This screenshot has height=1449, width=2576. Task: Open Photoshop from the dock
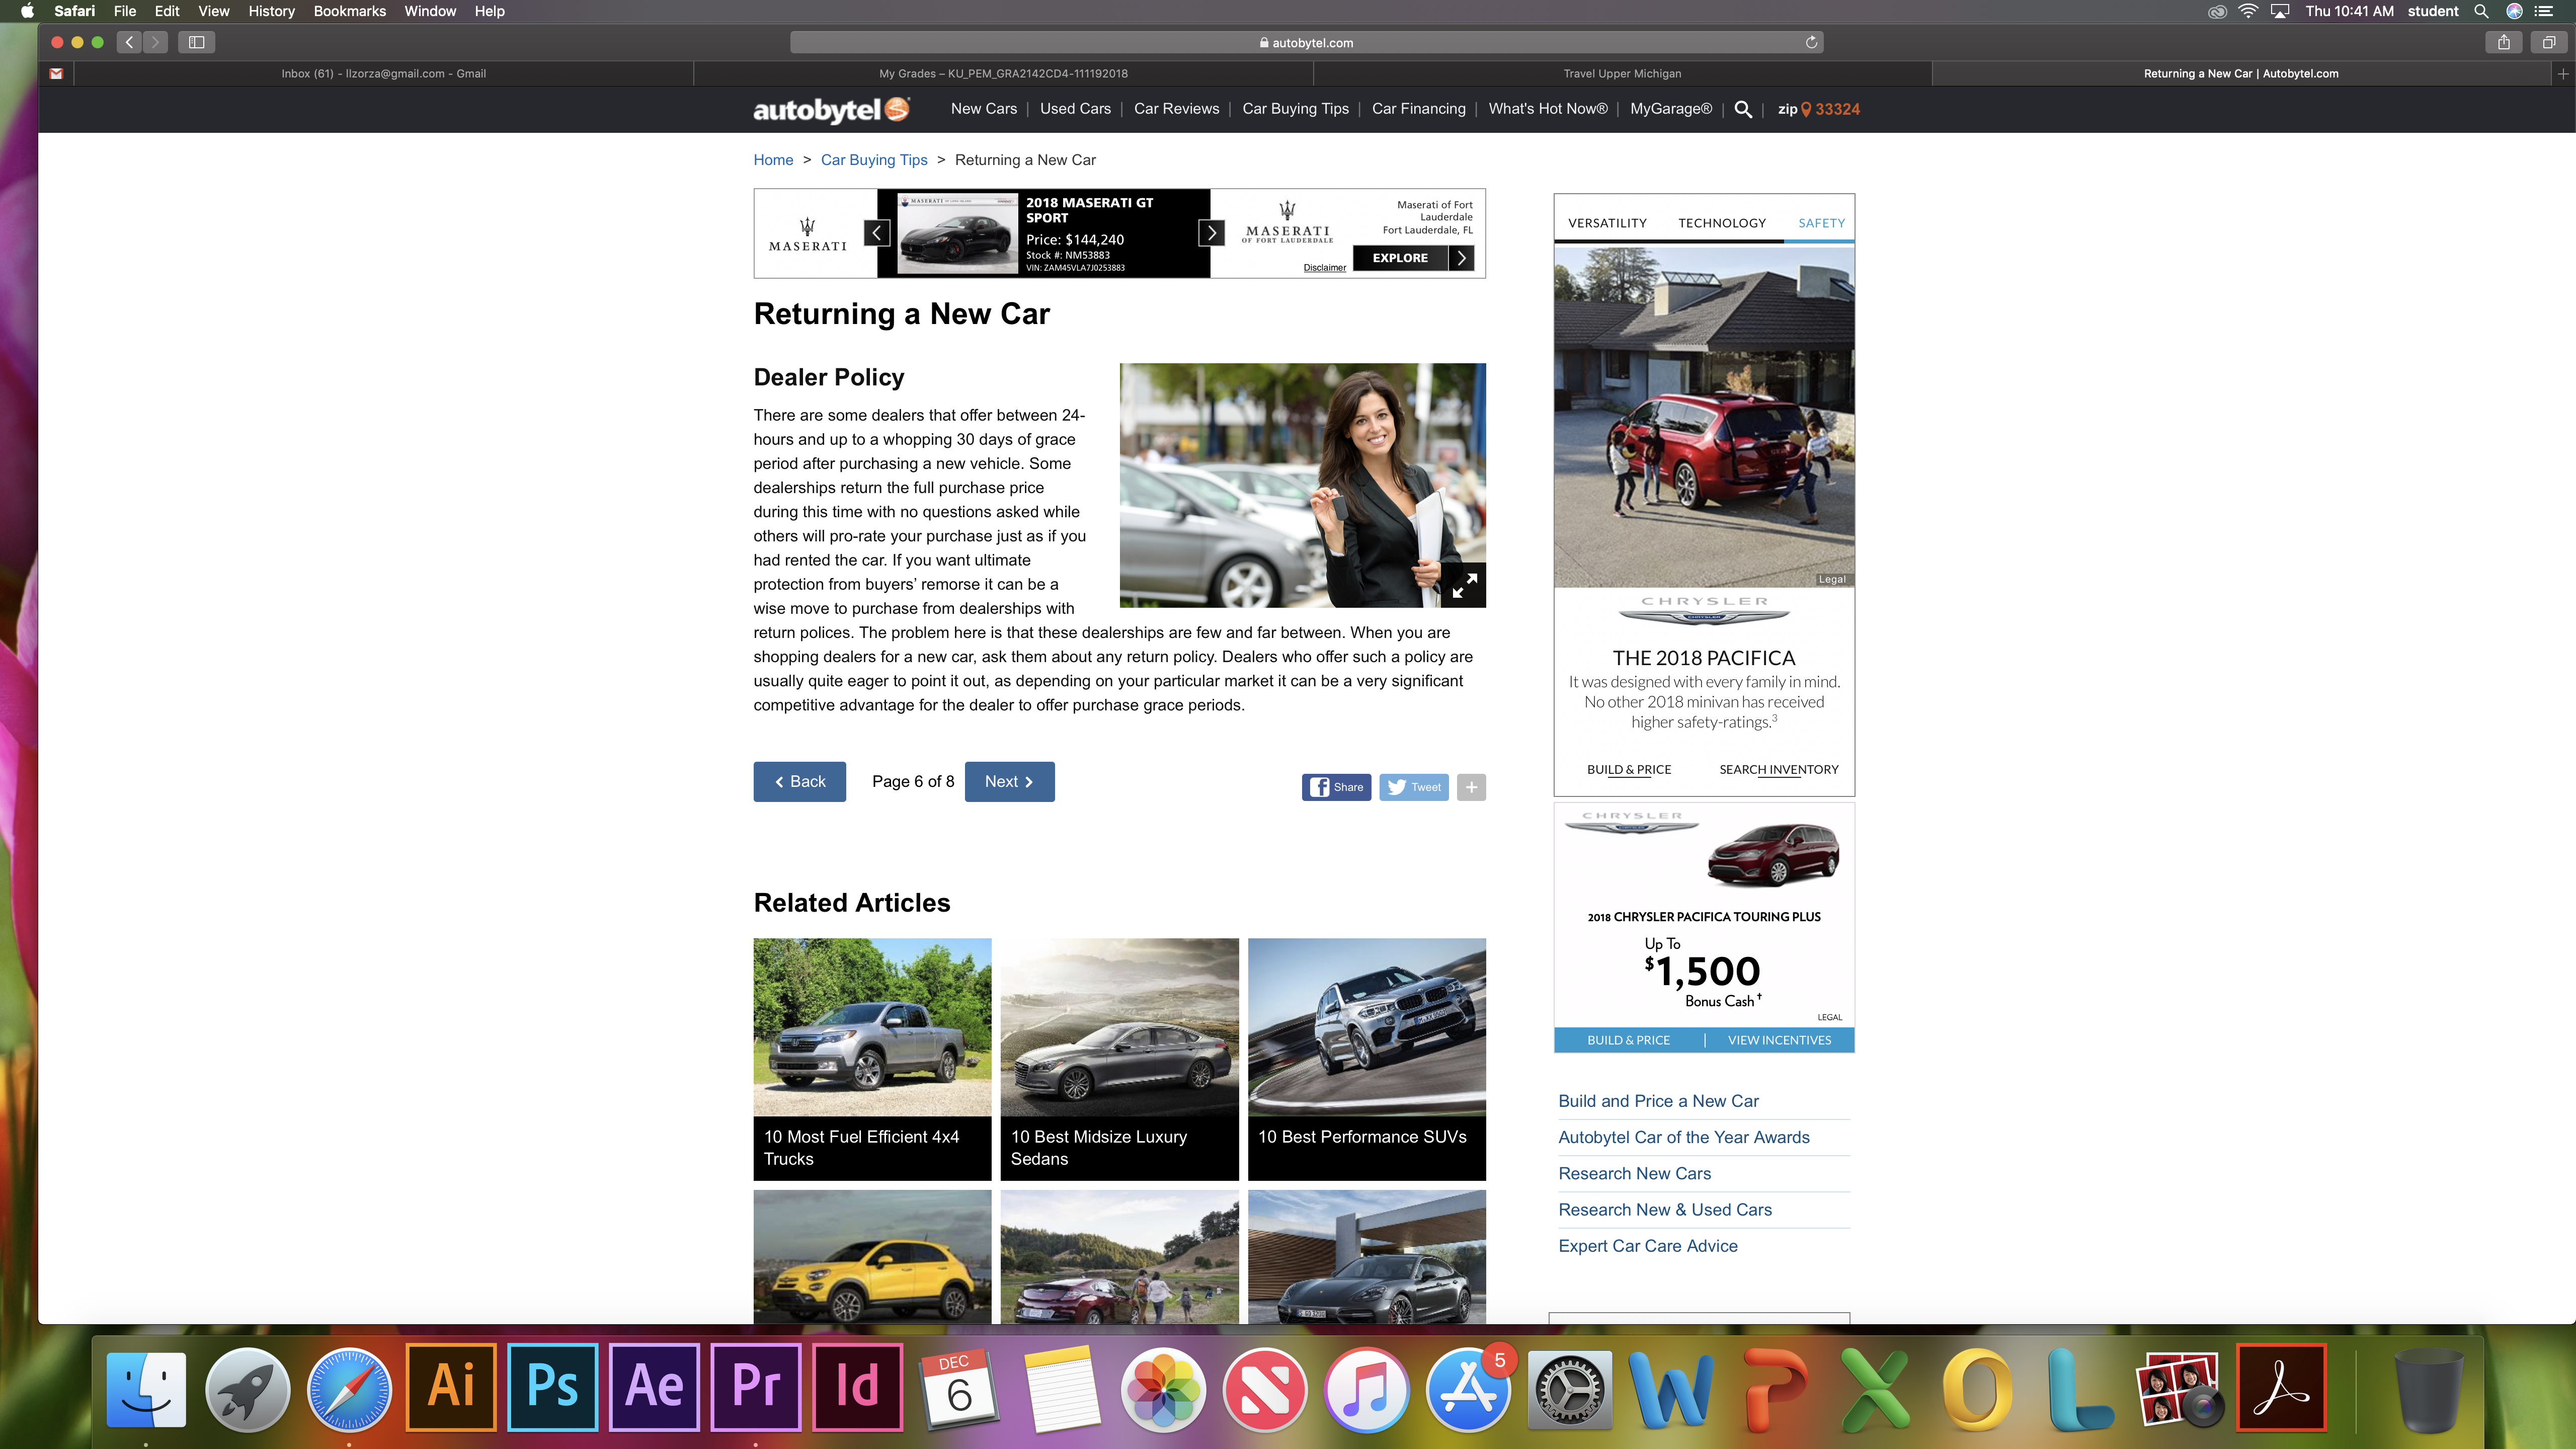tap(552, 1386)
